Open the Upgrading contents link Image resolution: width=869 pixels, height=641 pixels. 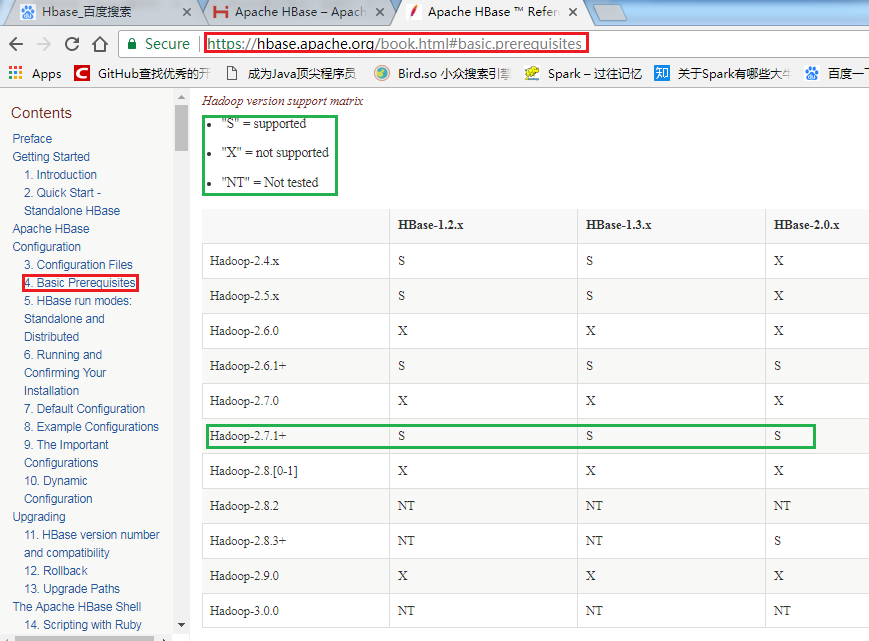(39, 517)
